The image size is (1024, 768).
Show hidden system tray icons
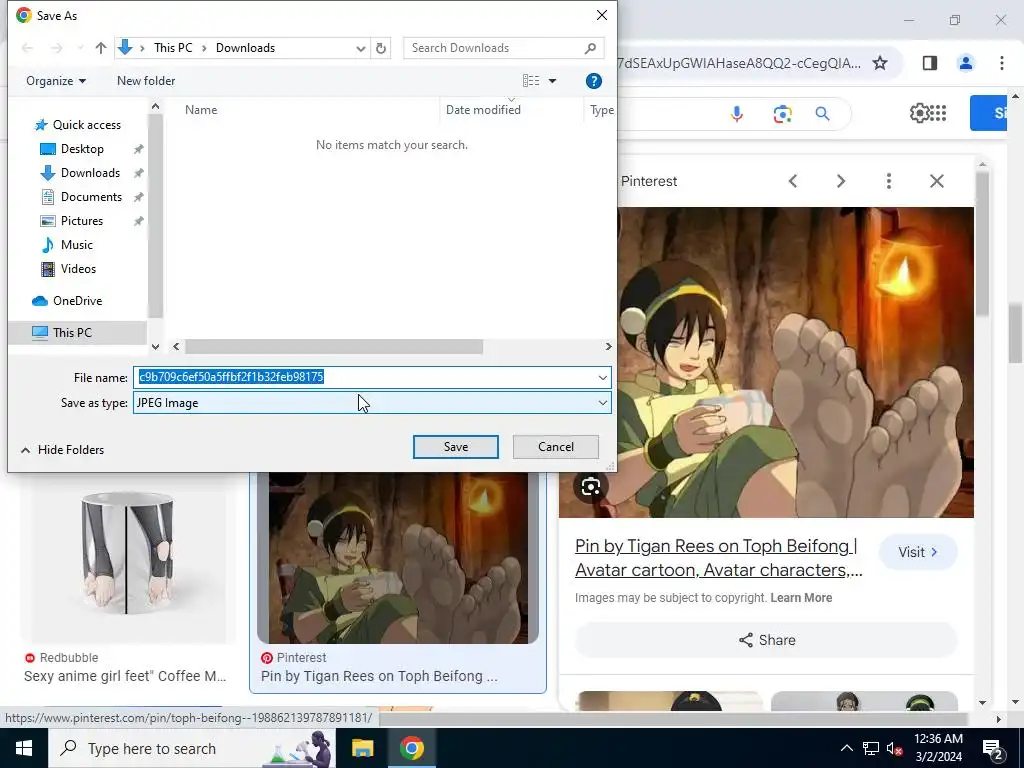[846, 748]
